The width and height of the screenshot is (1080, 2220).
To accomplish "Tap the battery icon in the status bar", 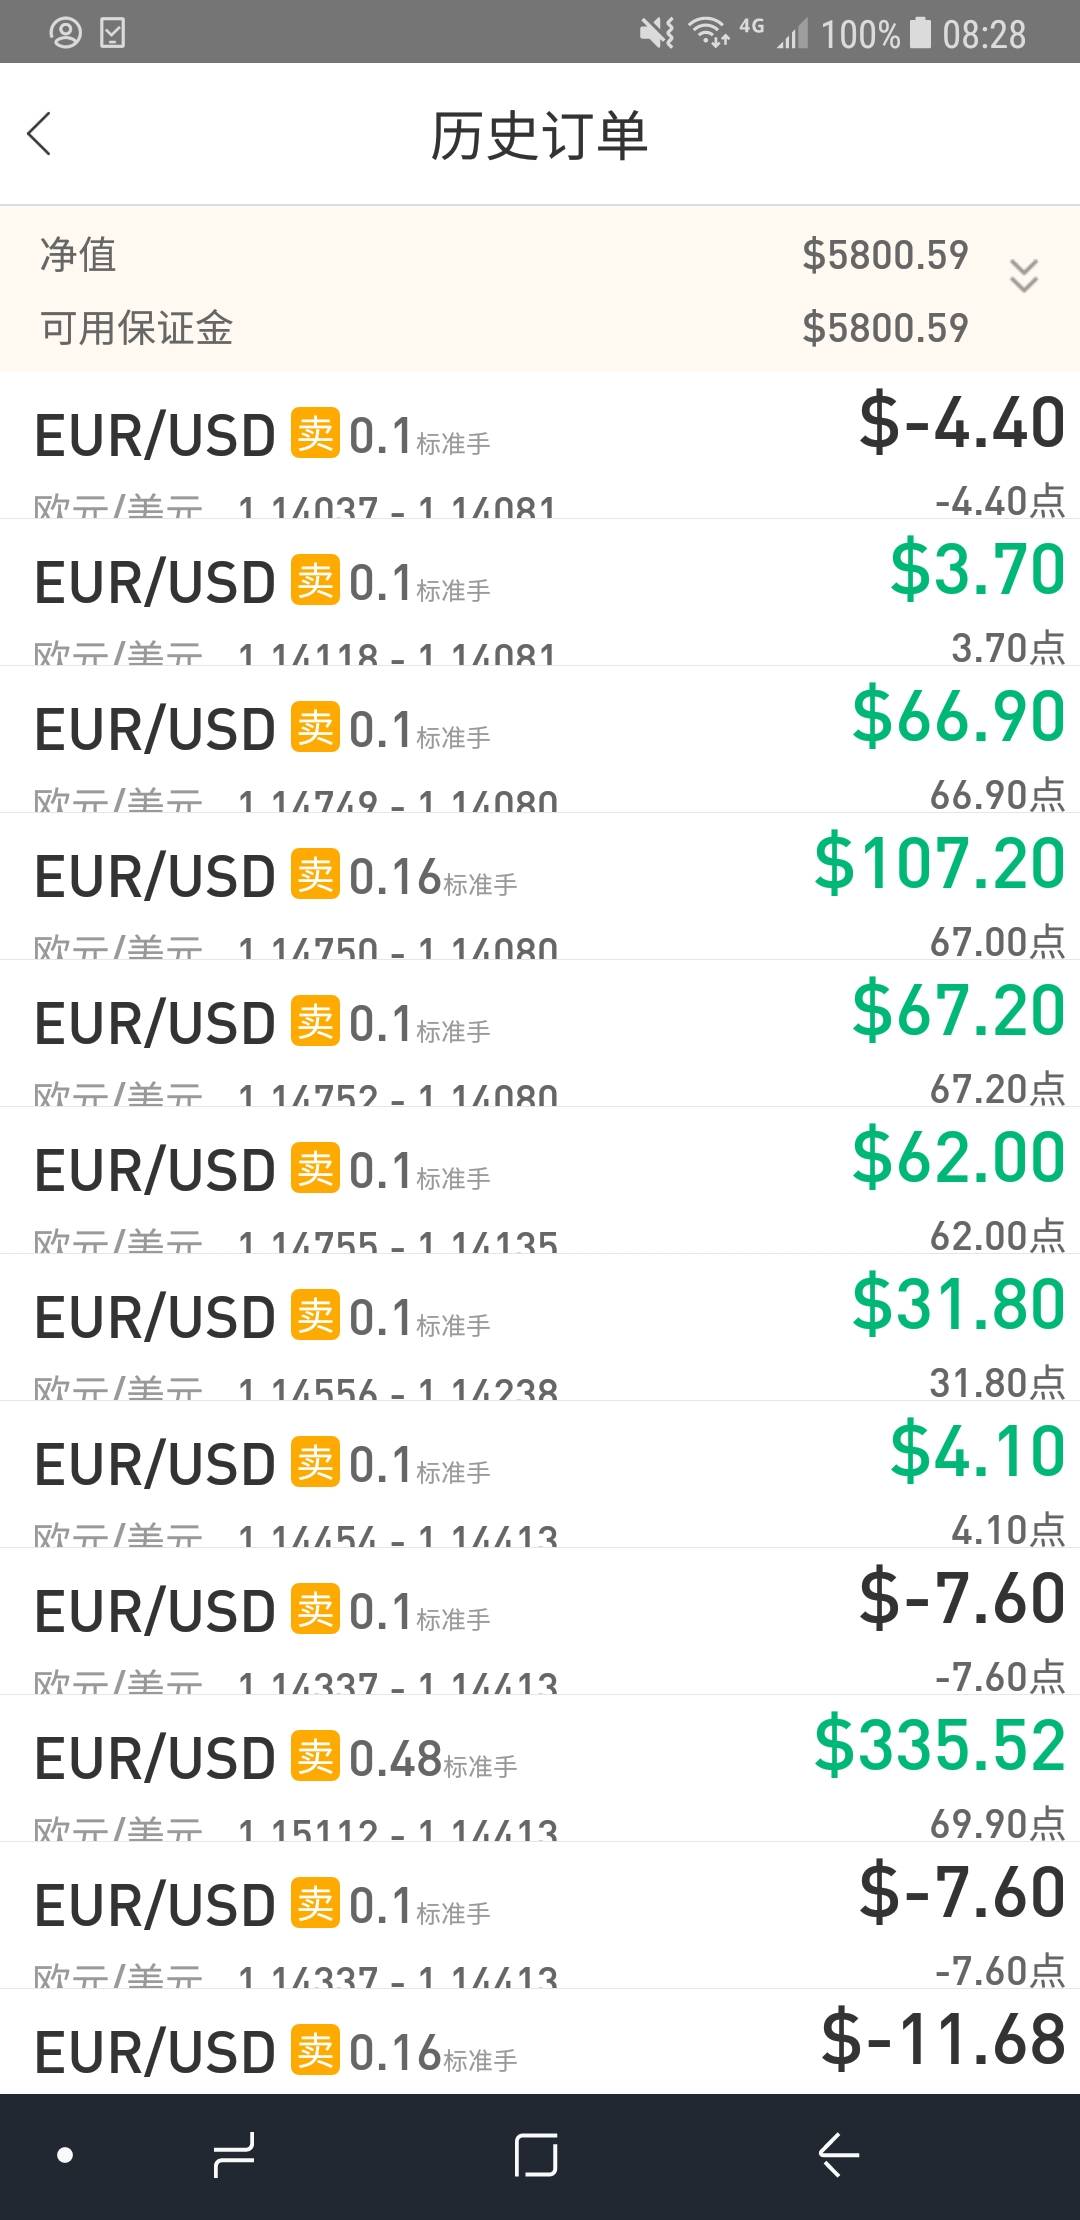I will pyautogui.click(x=920, y=33).
